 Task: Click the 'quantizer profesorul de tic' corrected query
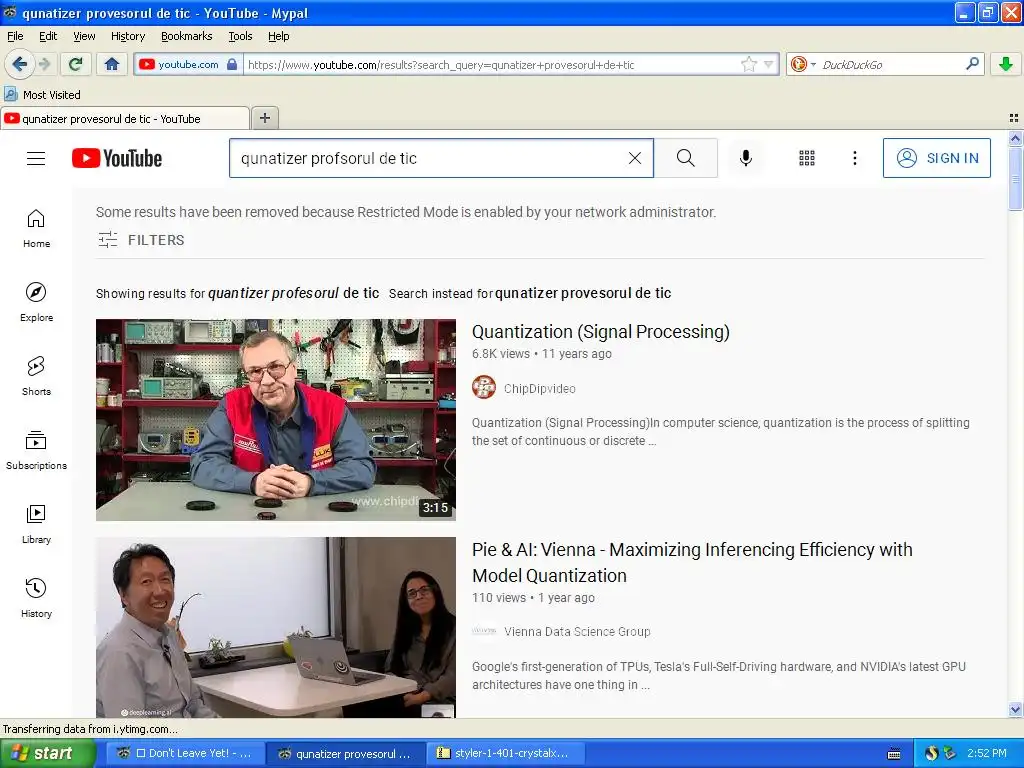pyautogui.click(x=293, y=293)
